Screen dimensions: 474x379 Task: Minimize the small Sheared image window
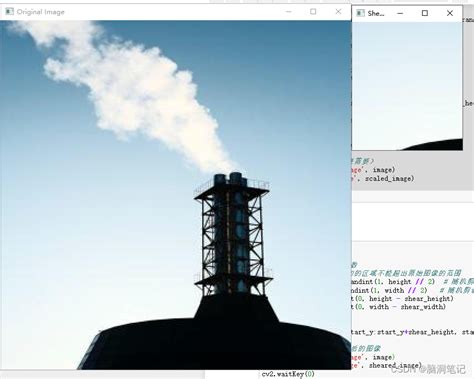pyautogui.click(x=400, y=13)
